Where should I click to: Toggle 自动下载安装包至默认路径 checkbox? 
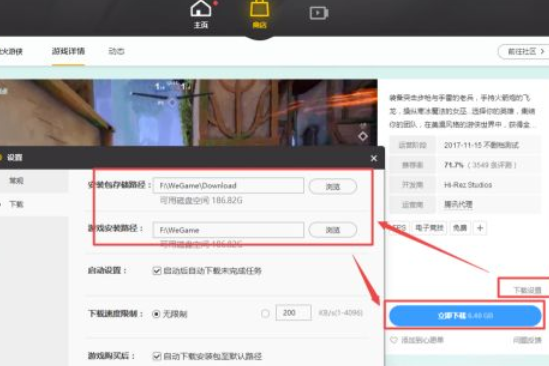tap(157, 356)
